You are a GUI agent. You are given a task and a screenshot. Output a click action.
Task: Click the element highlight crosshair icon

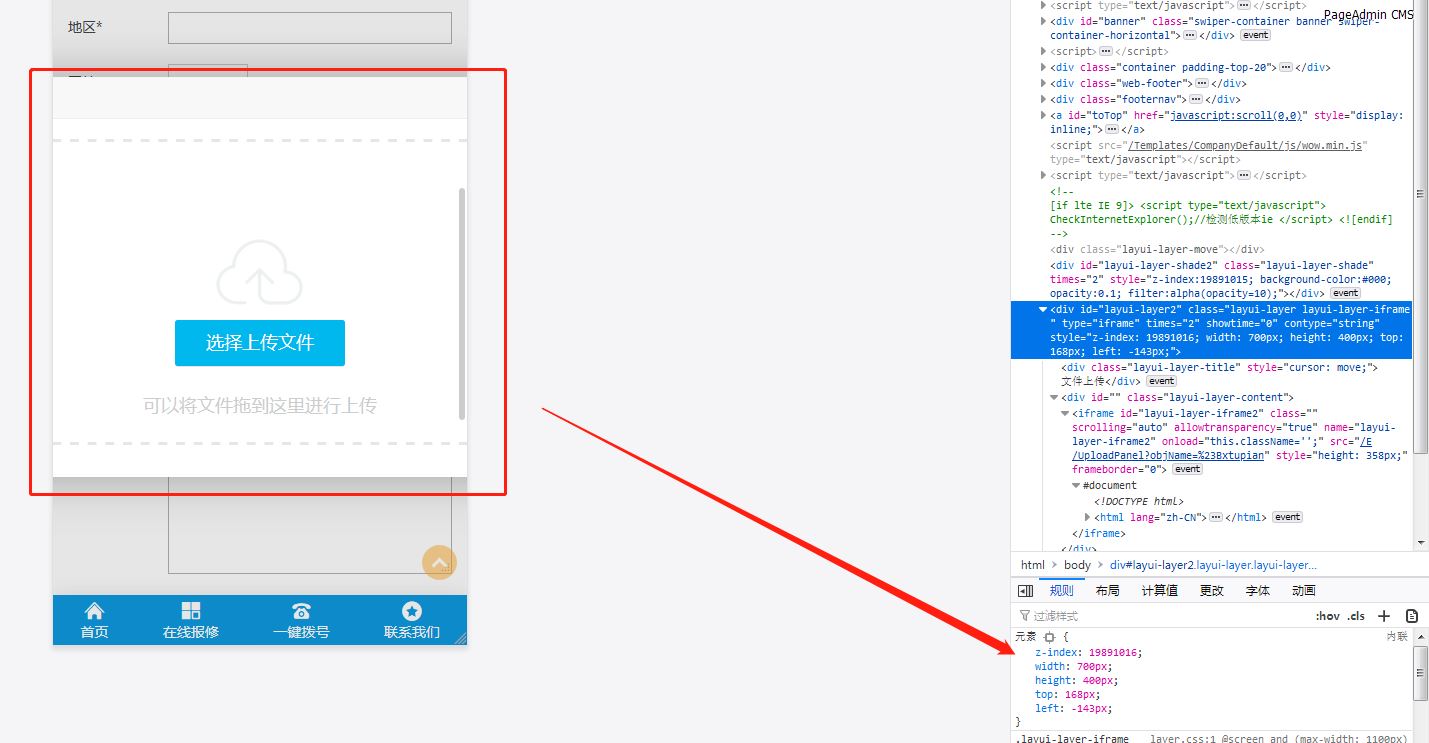tap(1049, 637)
